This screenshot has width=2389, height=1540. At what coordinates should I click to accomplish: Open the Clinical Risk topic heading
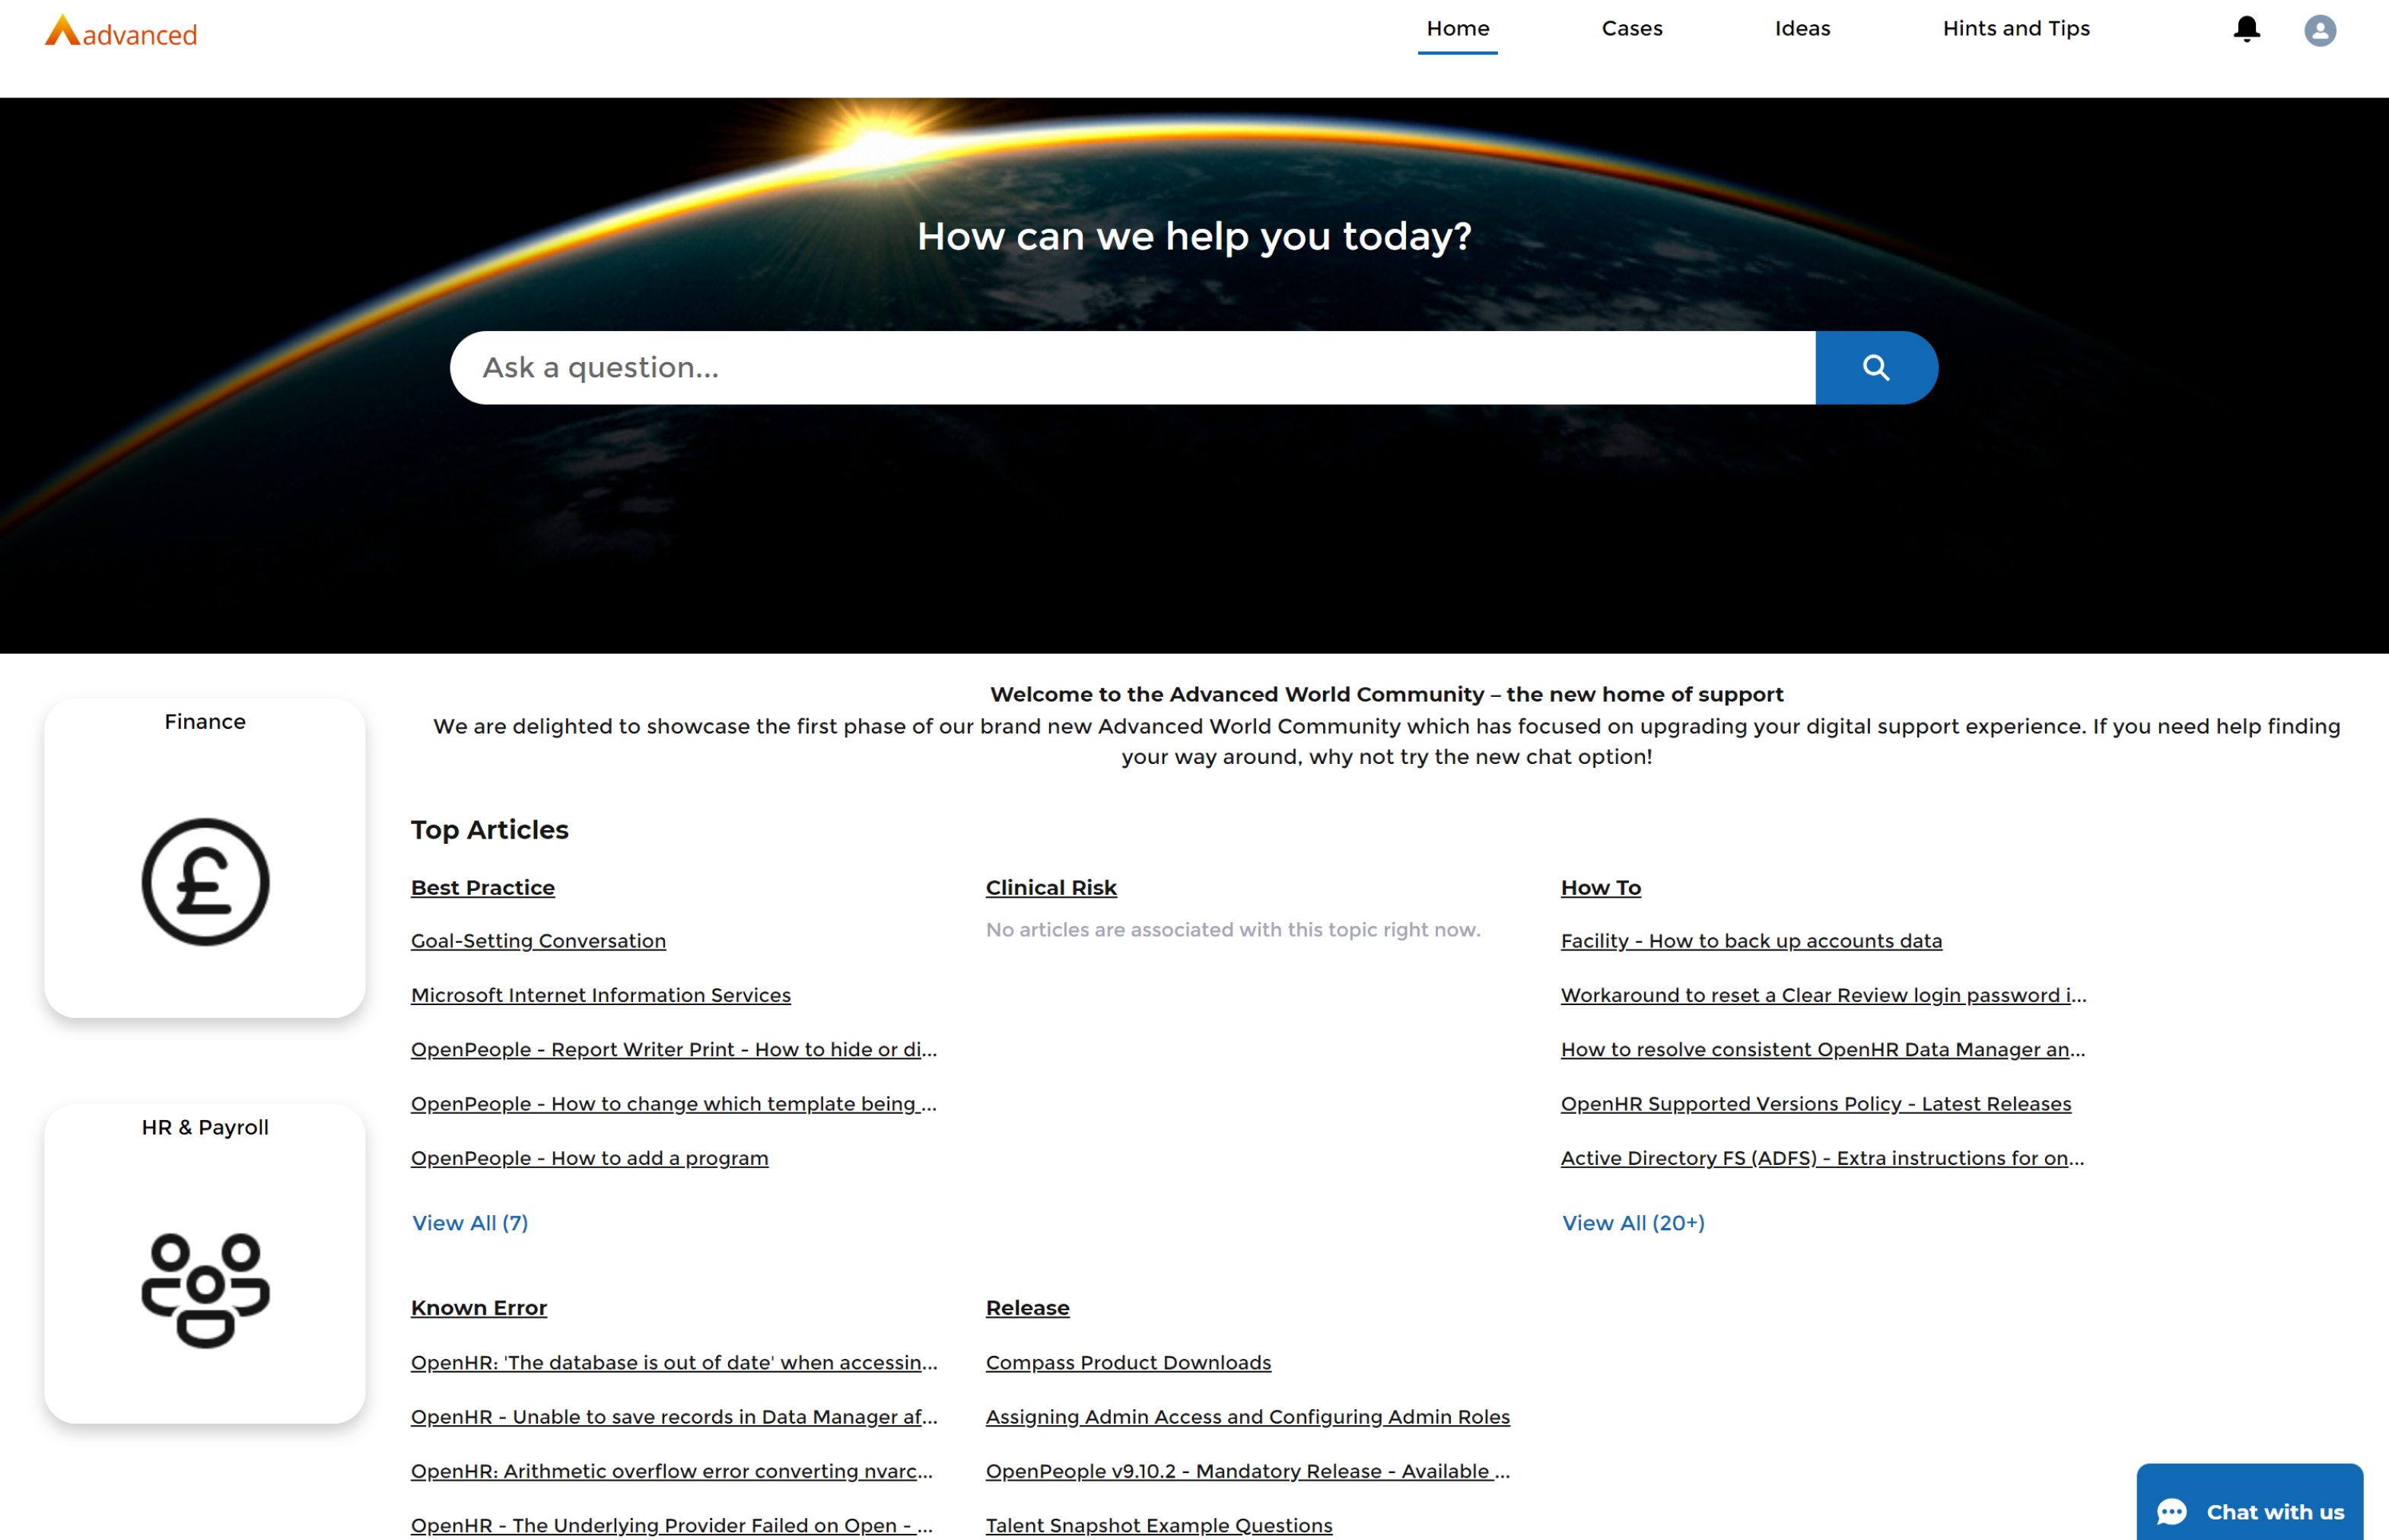tap(1051, 888)
